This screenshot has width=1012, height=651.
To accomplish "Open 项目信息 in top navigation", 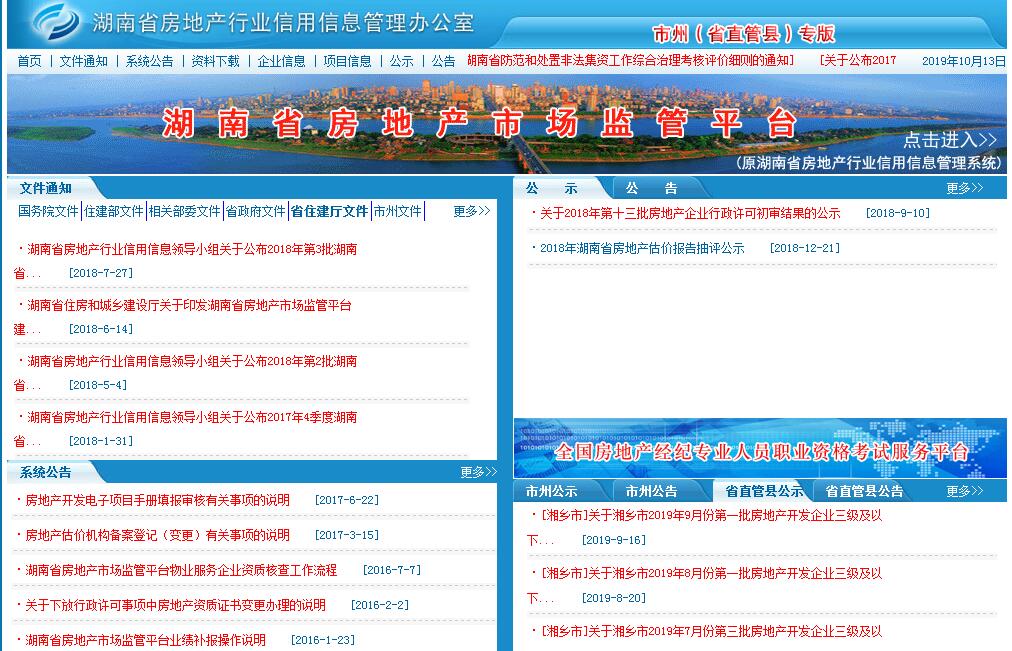I will click(347, 61).
